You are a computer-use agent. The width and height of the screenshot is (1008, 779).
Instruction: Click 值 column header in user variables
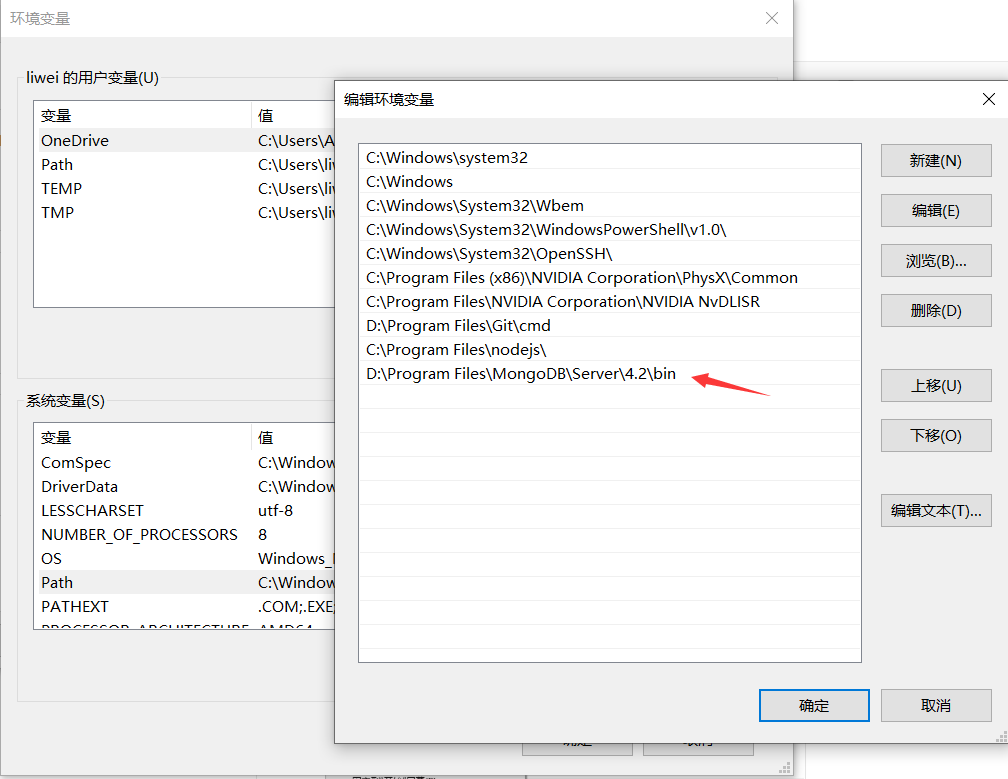click(x=293, y=116)
